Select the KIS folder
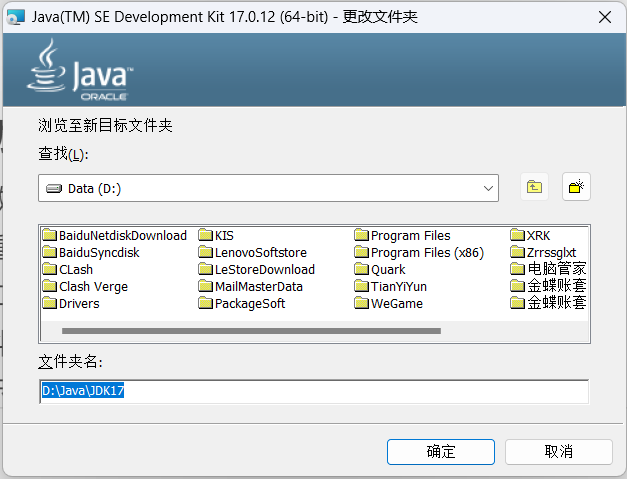627x479 pixels. tap(216, 236)
